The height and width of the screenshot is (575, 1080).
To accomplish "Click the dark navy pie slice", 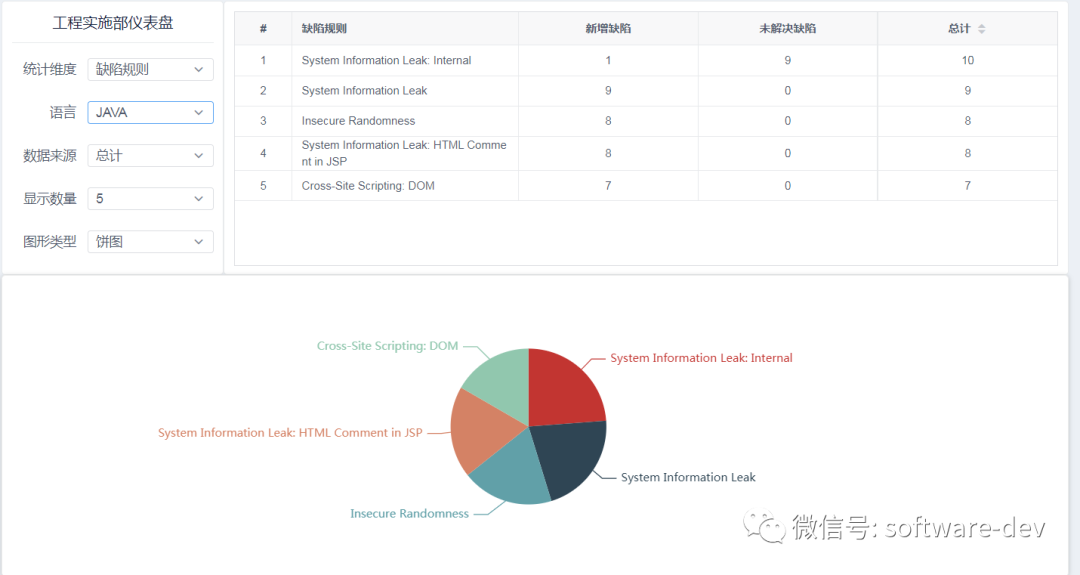I will click(x=568, y=456).
